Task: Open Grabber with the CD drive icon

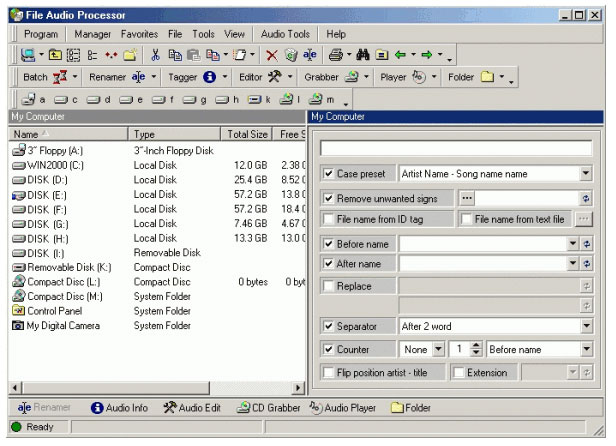Action: [x=351, y=77]
